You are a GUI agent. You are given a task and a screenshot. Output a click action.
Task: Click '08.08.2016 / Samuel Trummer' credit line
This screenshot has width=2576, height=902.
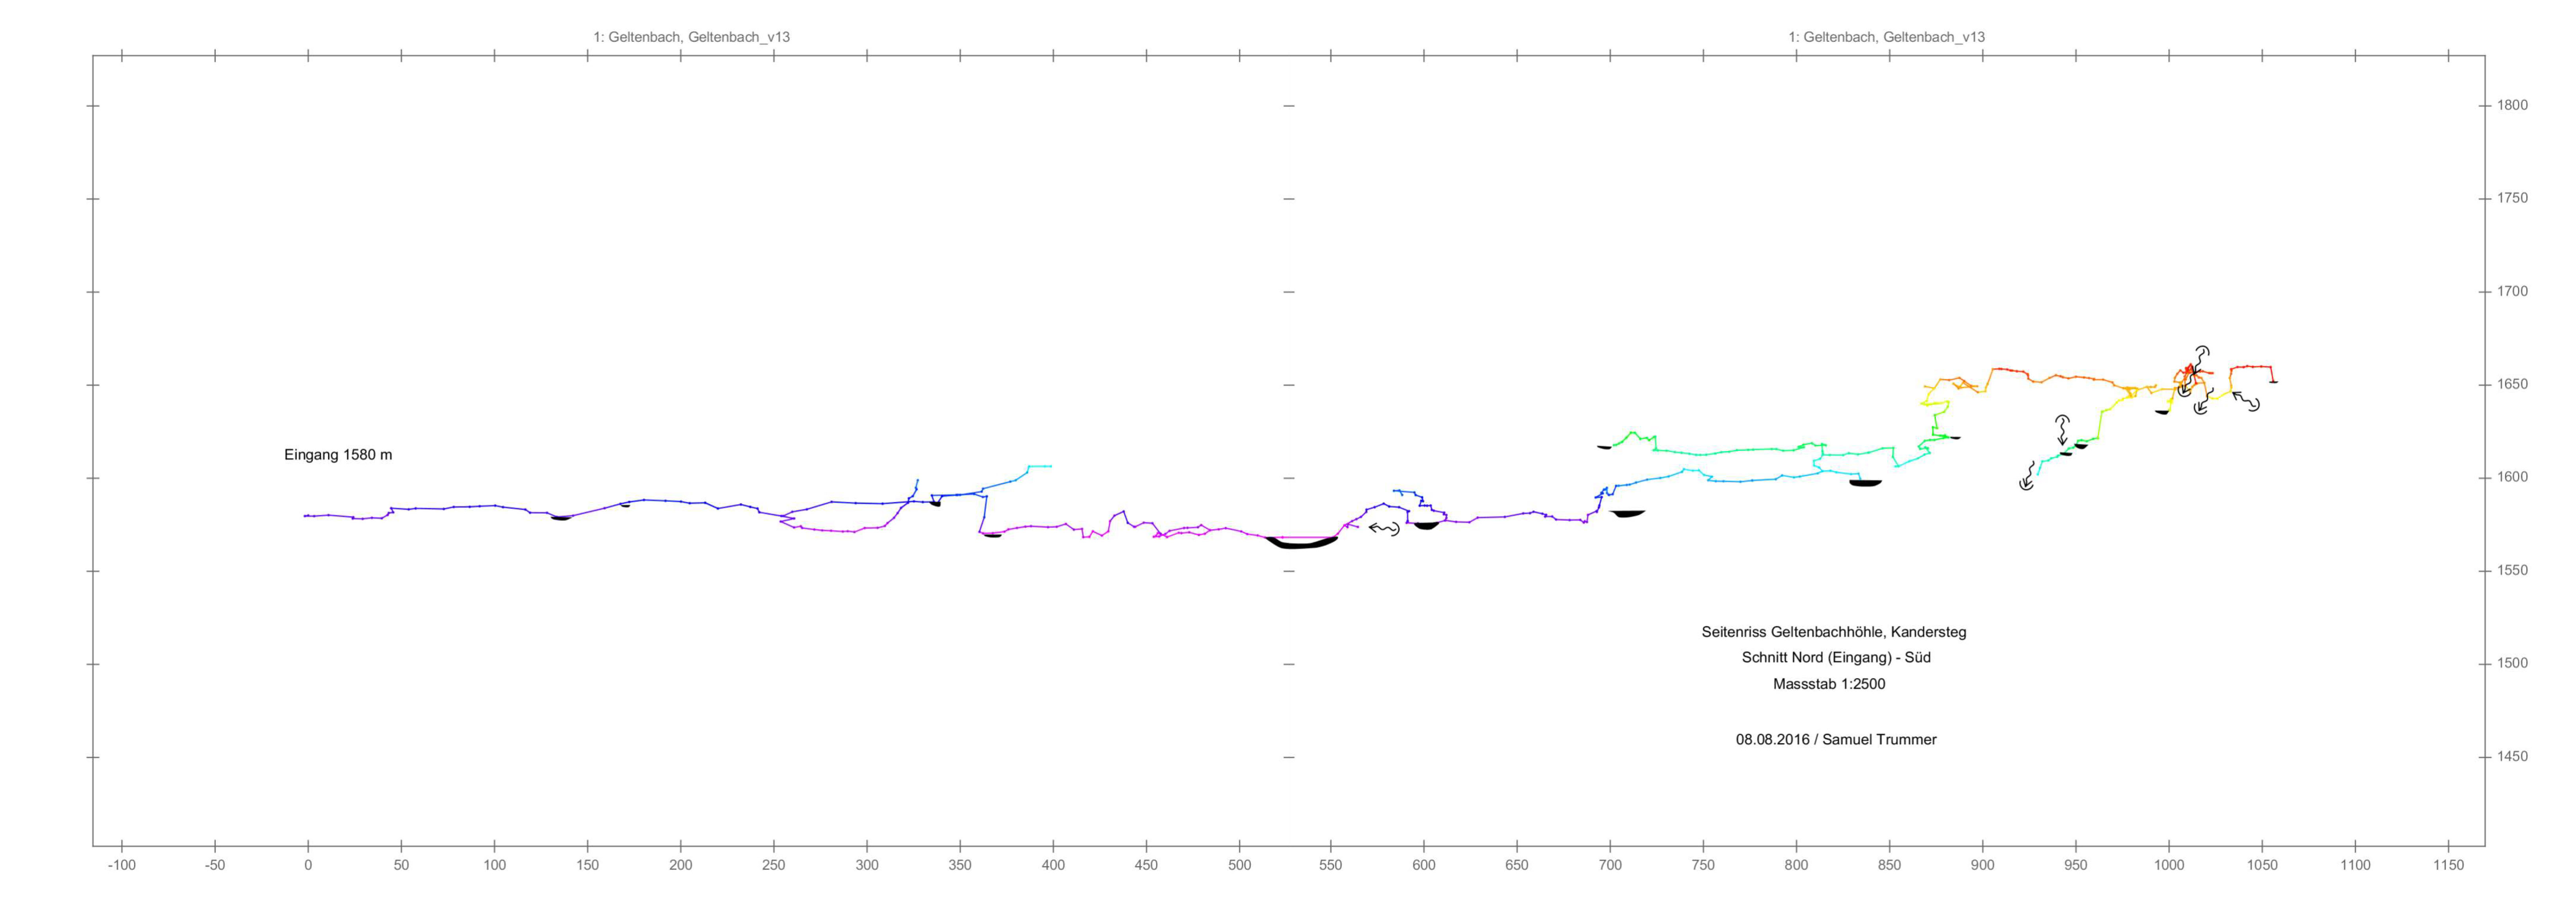tap(1836, 740)
